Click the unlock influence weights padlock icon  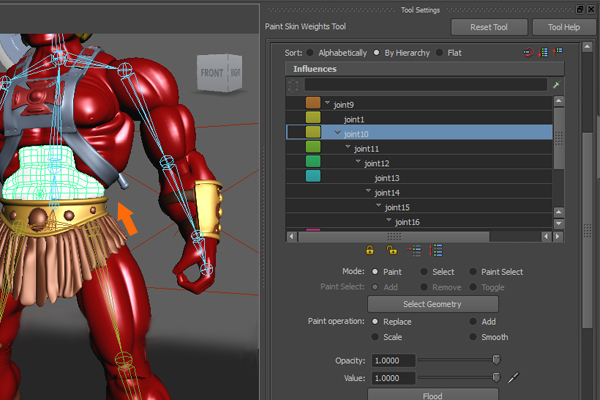[x=391, y=250]
